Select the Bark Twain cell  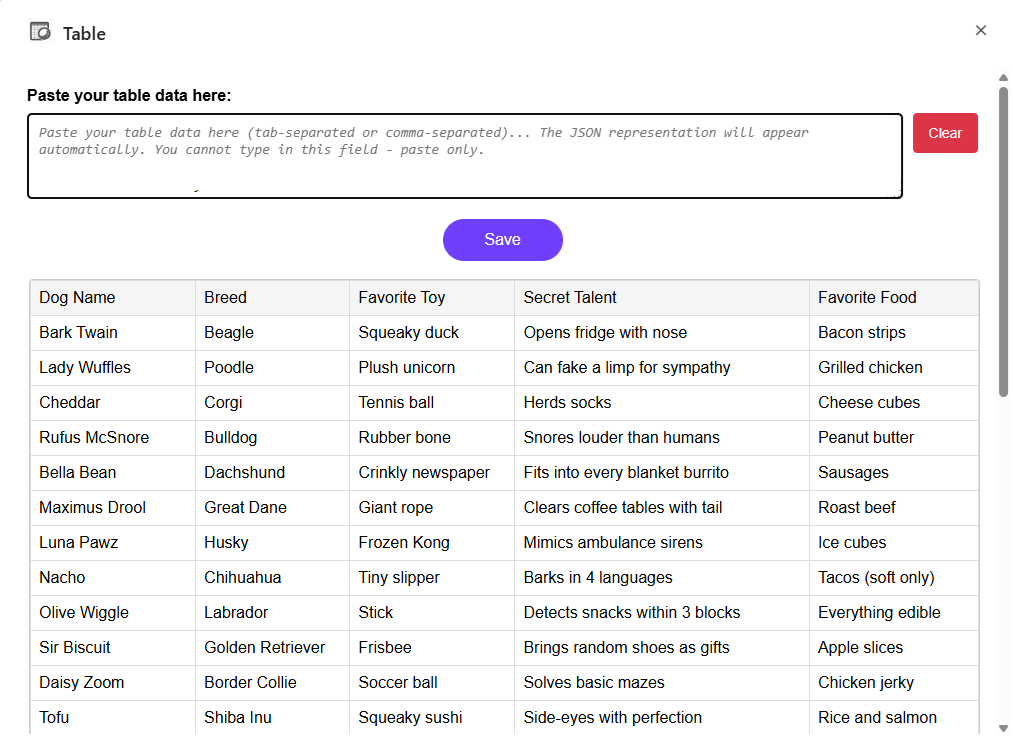pyautogui.click(x=78, y=332)
